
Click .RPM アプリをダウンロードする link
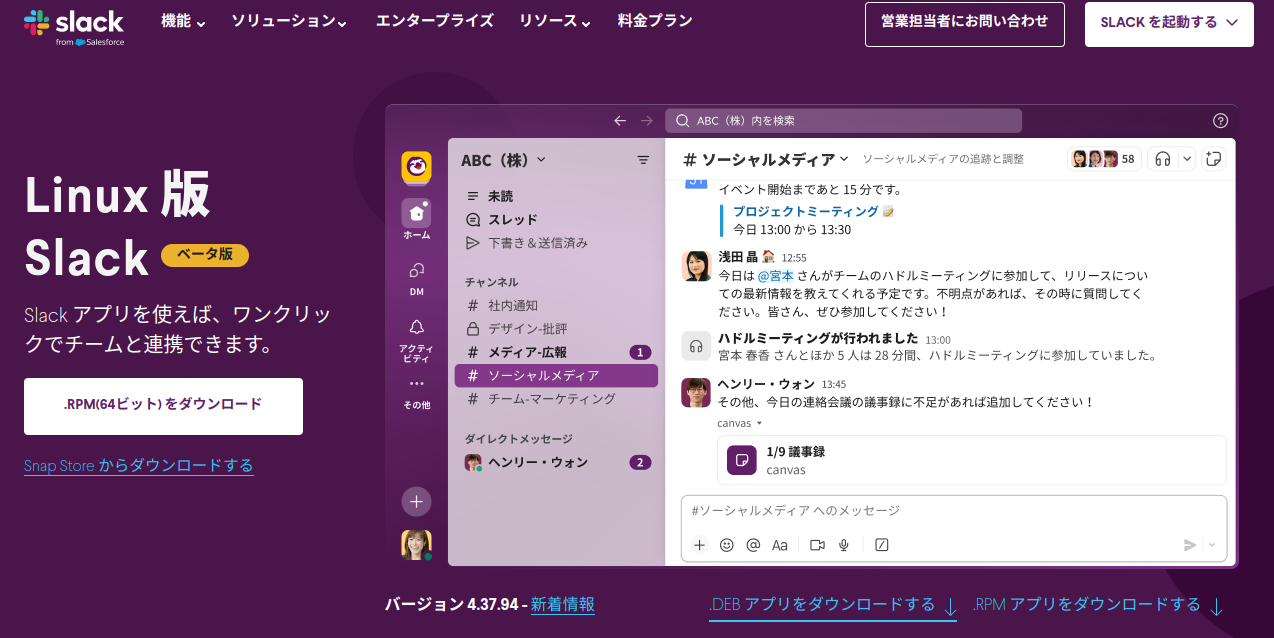pyautogui.click(x=1098, y=605)
